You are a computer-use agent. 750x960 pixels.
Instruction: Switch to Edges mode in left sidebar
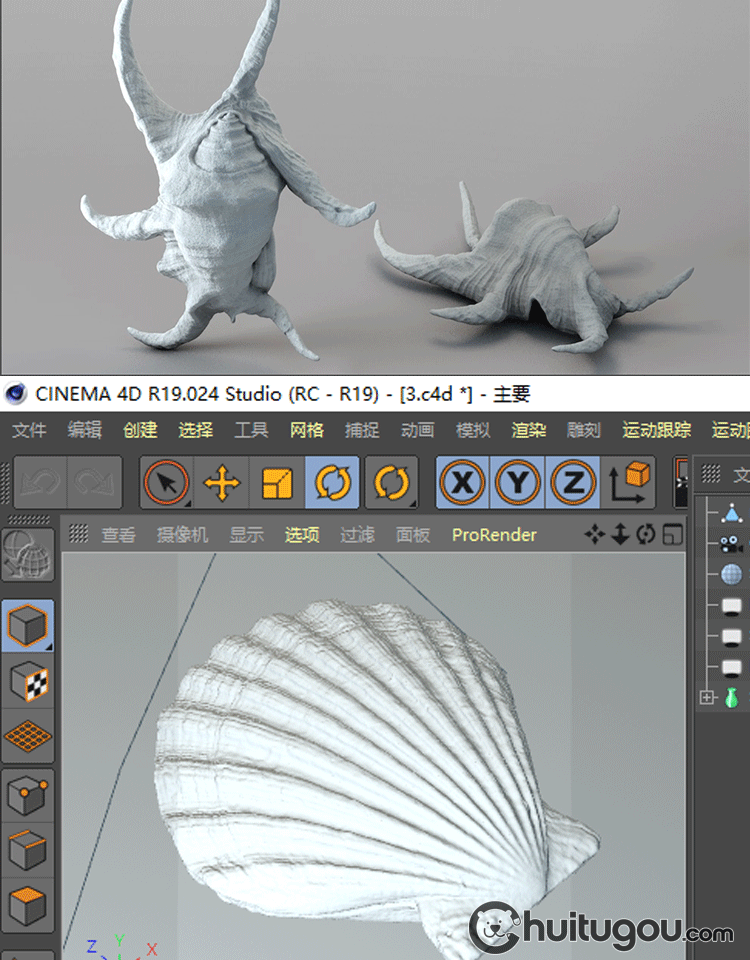[28, 850]
